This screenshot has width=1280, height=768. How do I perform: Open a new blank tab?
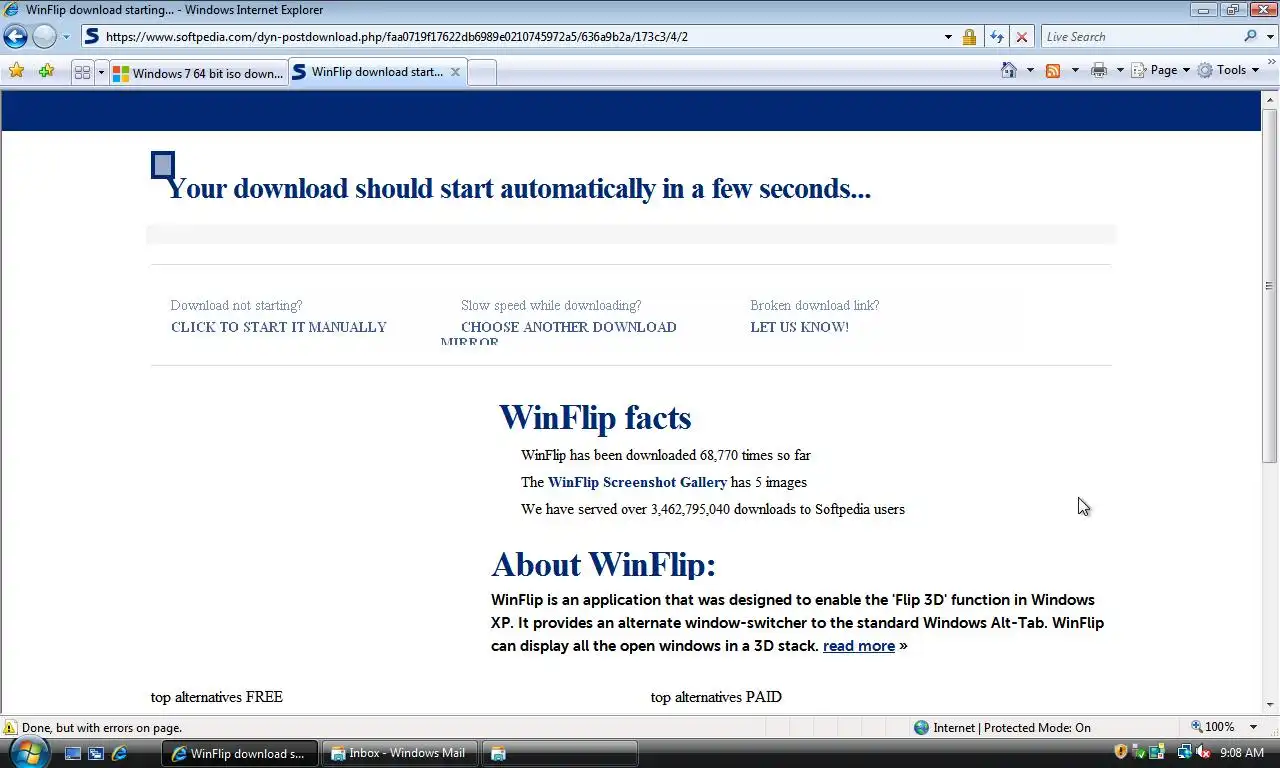click(482, 73)
